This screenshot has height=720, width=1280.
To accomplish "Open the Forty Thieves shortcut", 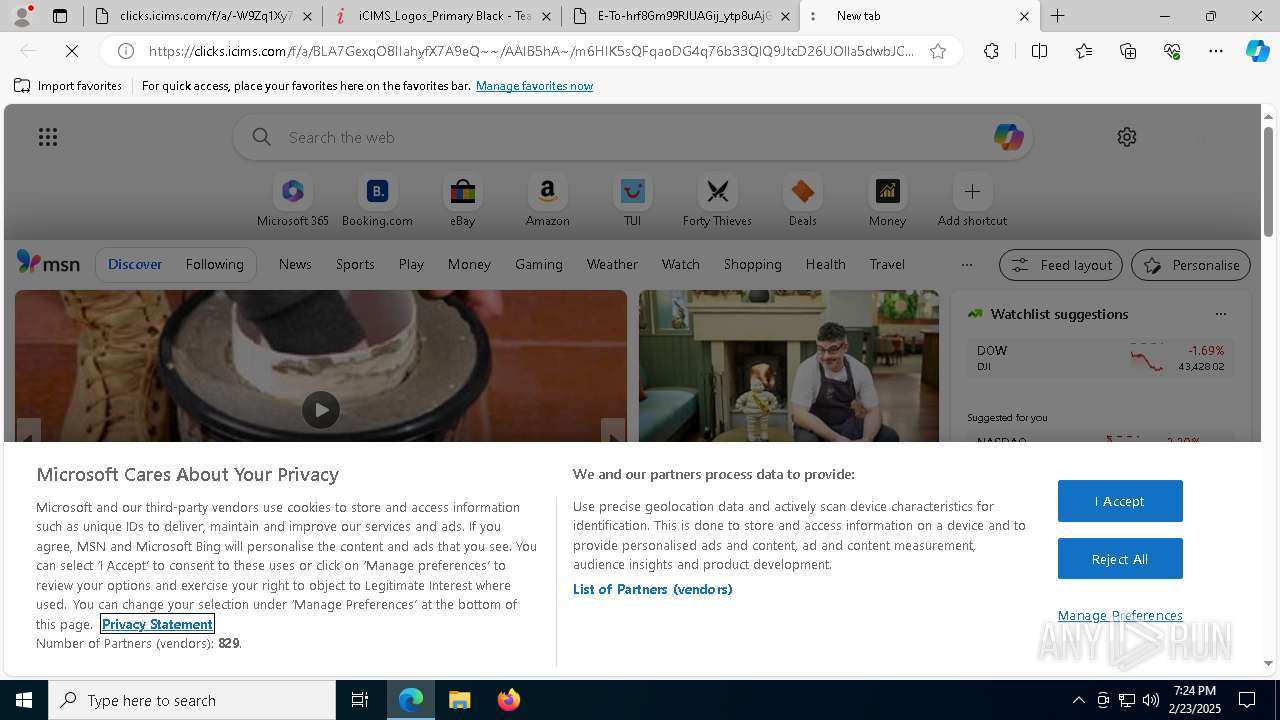I will (717, 201).
